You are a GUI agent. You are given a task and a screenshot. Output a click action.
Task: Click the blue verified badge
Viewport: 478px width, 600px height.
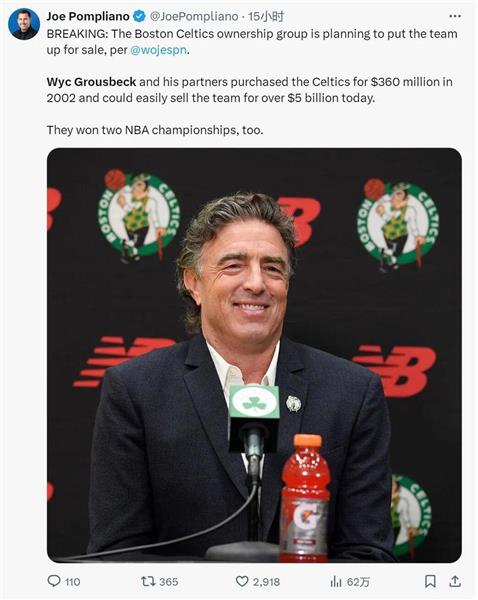tap(139, 16)
